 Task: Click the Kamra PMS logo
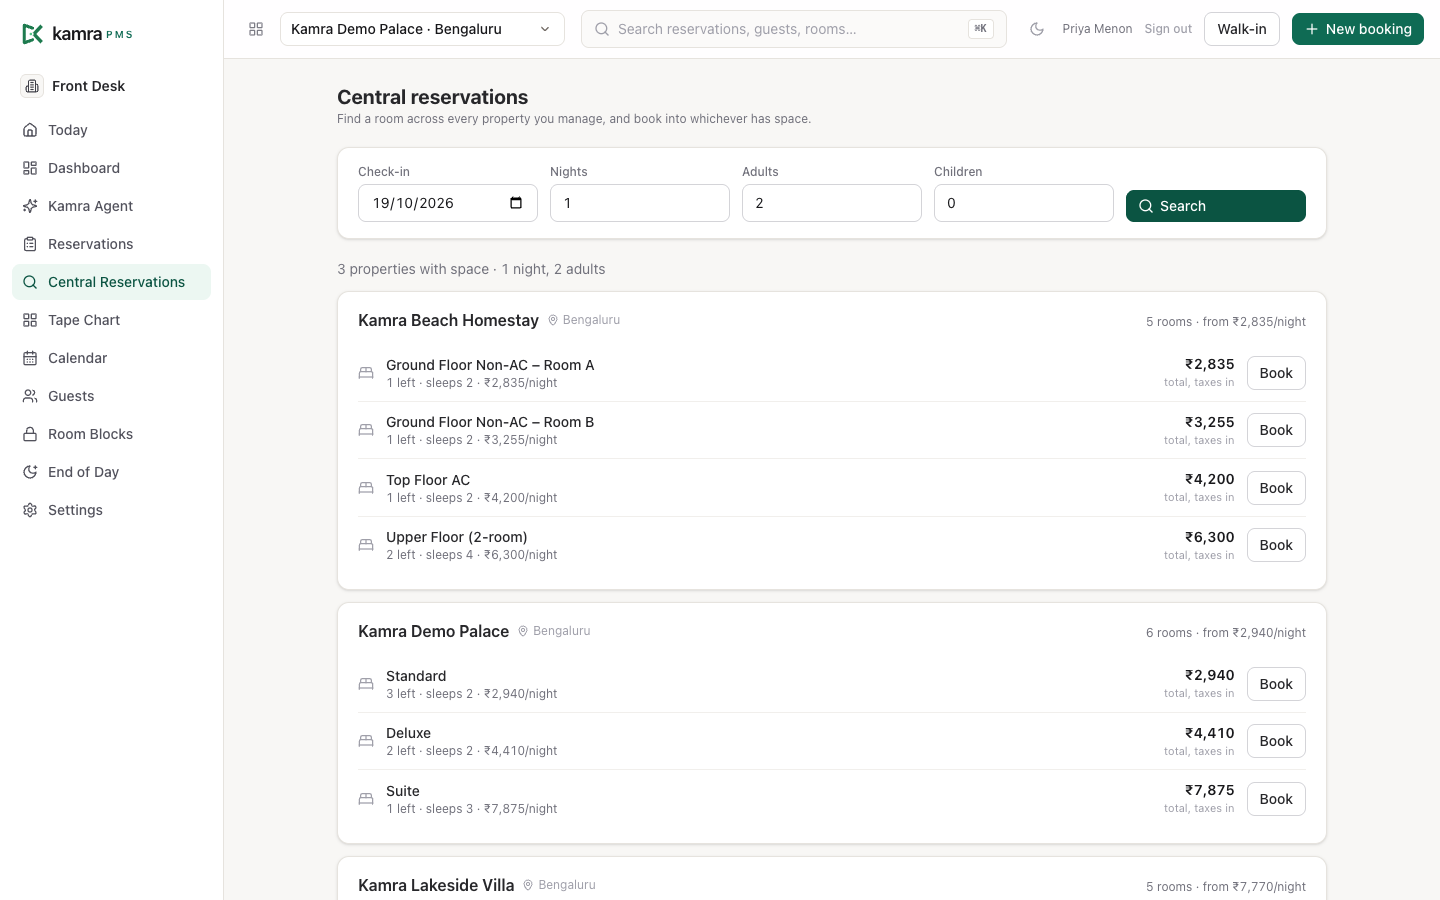(x=77, y=34)
